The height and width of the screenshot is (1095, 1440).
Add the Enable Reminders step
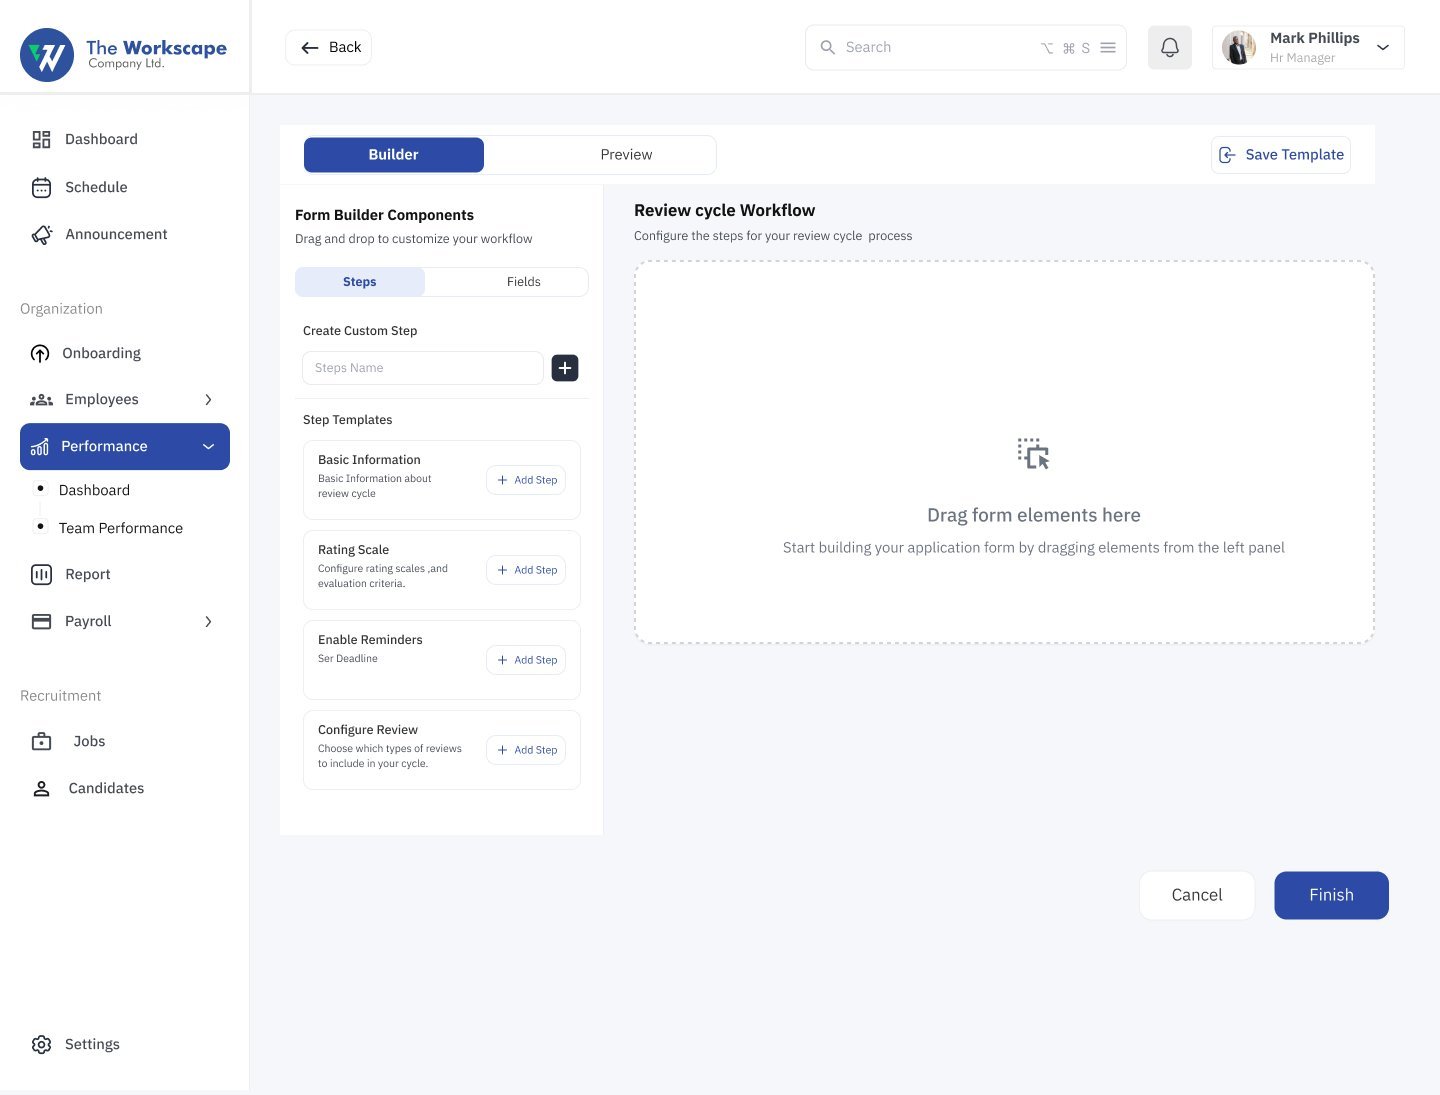(x=526, y=660)
